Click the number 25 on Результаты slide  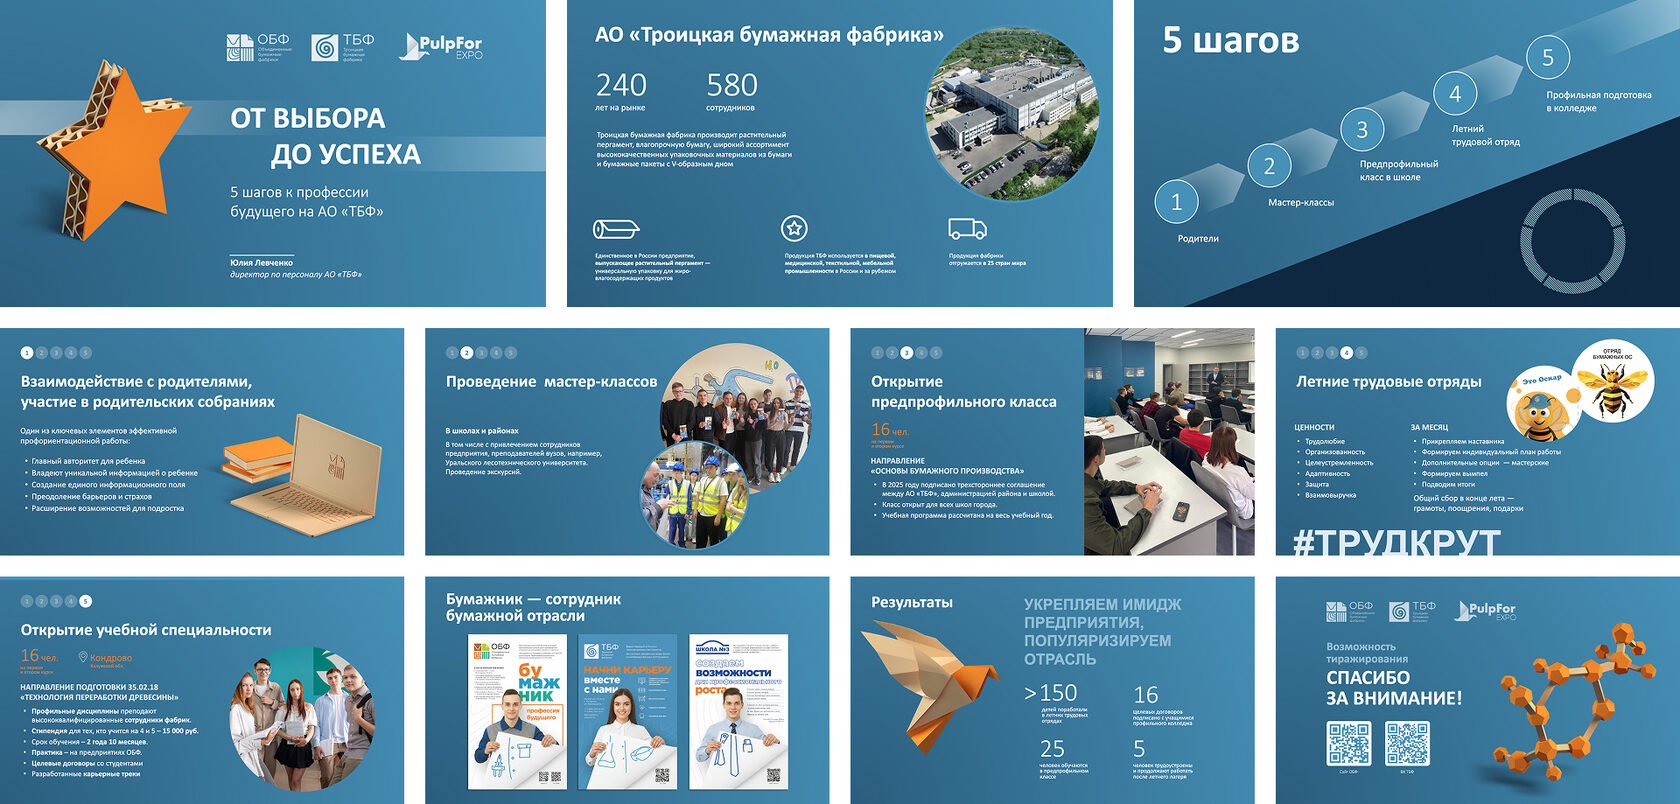tap(1052, 749)
